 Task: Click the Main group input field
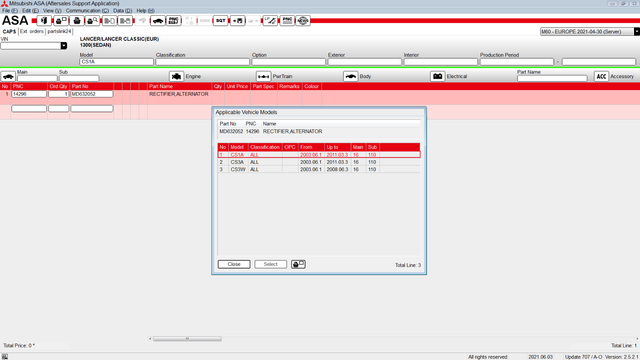pyautogui.click(x=37, y=78)
